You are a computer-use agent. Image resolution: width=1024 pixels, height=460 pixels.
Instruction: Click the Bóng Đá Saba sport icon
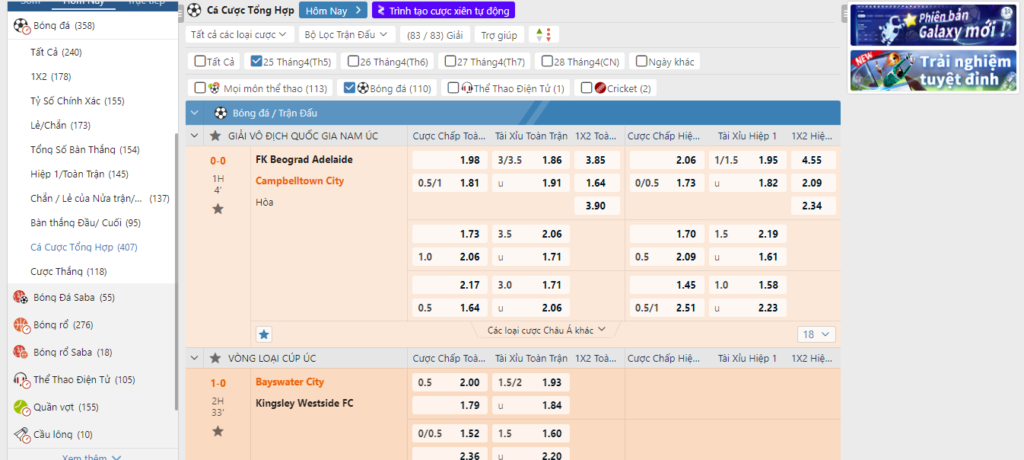click(x=21, y=297)
